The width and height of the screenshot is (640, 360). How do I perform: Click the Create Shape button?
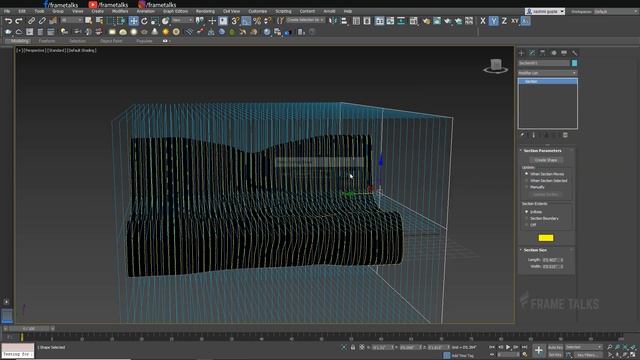coord(546,160)
